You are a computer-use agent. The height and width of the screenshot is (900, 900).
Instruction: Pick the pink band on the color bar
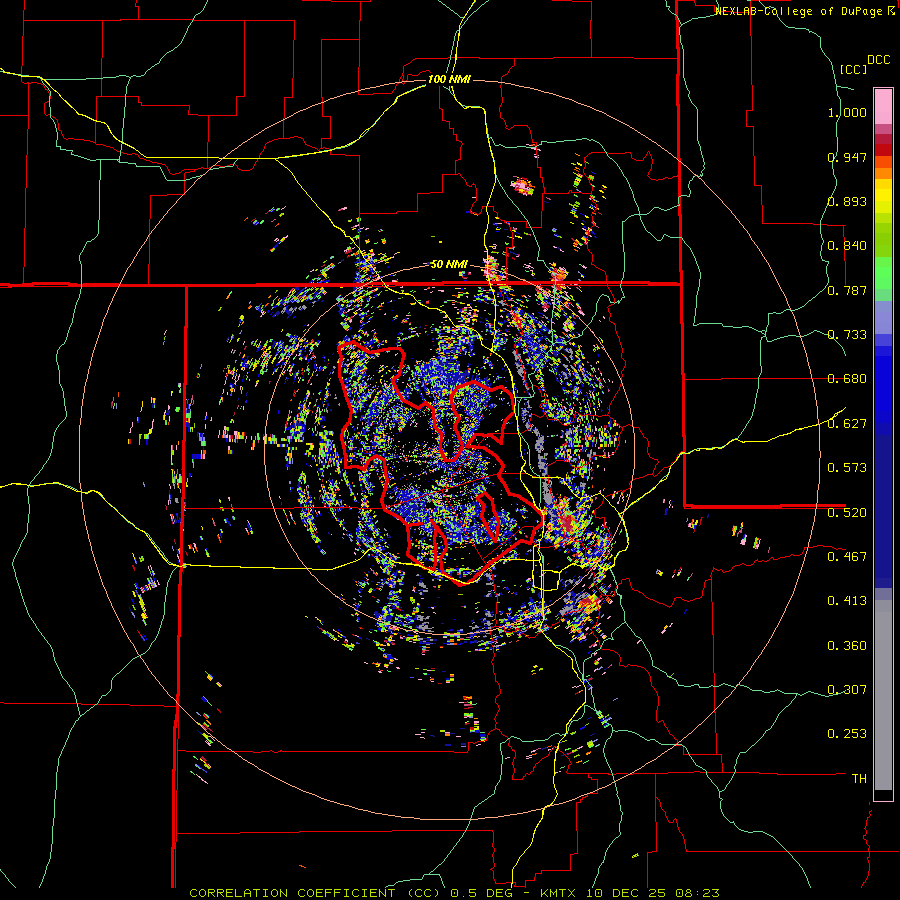(883, 106)
